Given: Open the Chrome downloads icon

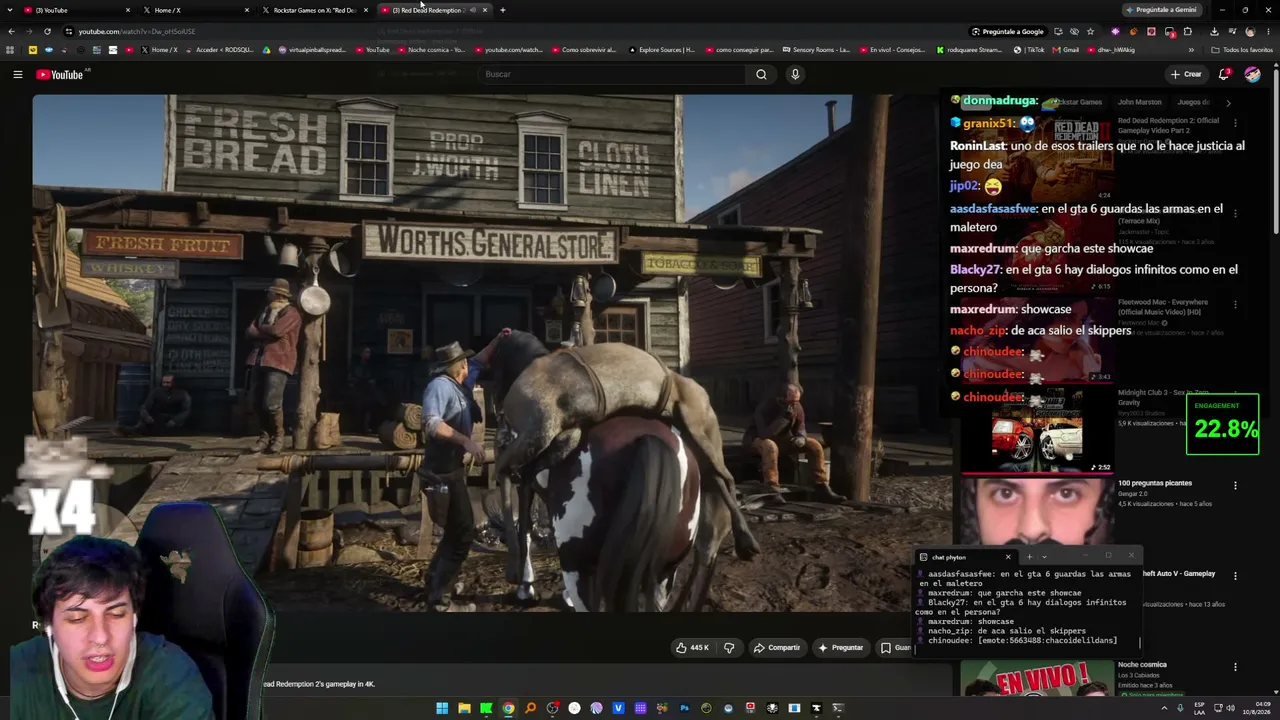Looking at the screenshot, I should click(1213, 31).
